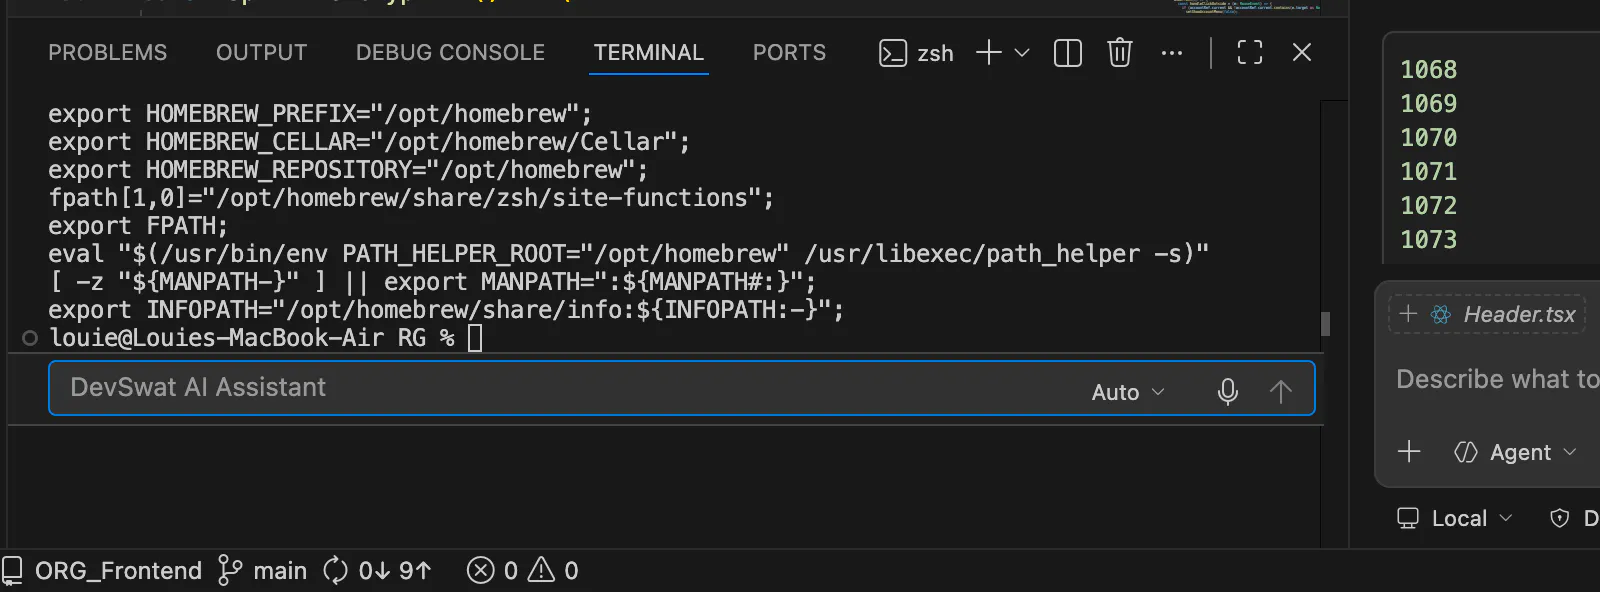Click line number 1071
1600x592 pixels.
(x=1428, y=172)
